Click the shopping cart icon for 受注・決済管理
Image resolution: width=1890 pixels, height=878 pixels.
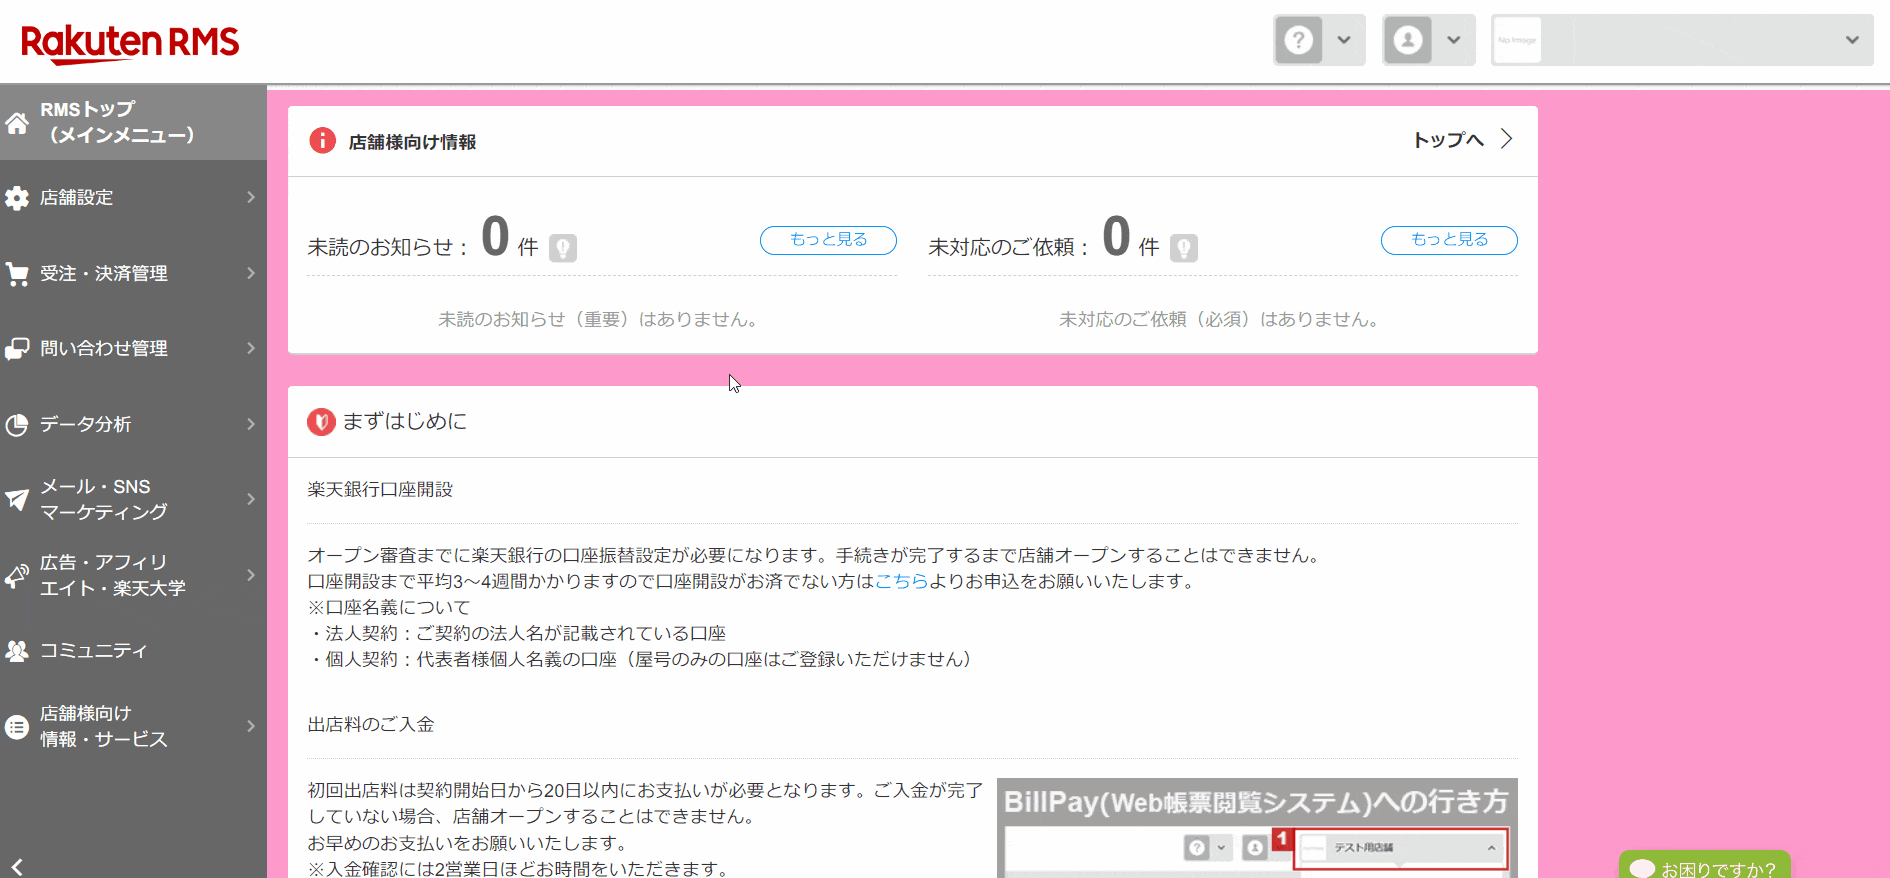[x=17, y=274]
